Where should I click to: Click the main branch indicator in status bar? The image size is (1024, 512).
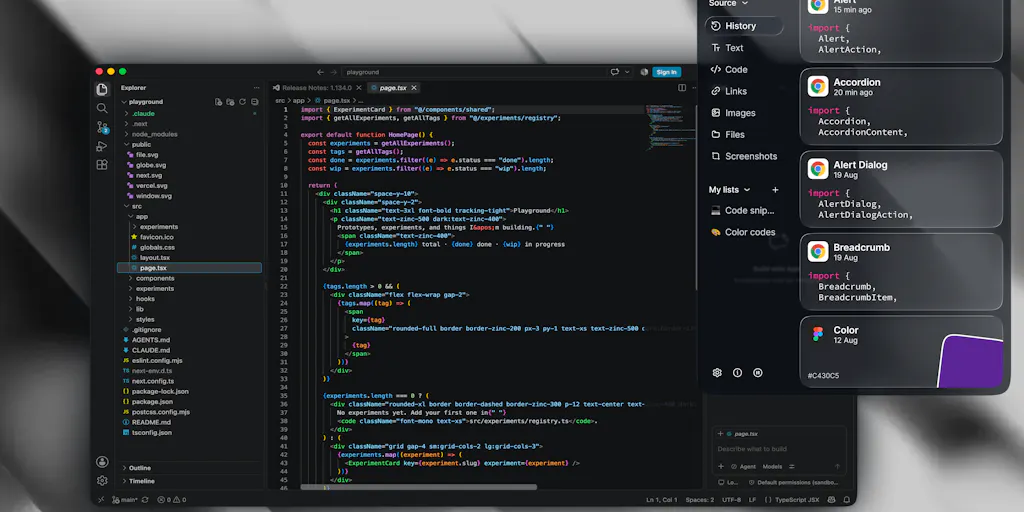point(125,500)
